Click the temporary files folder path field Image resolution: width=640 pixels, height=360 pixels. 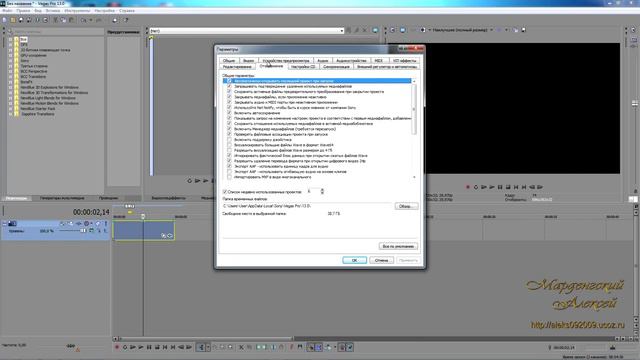tap(307, 206)
